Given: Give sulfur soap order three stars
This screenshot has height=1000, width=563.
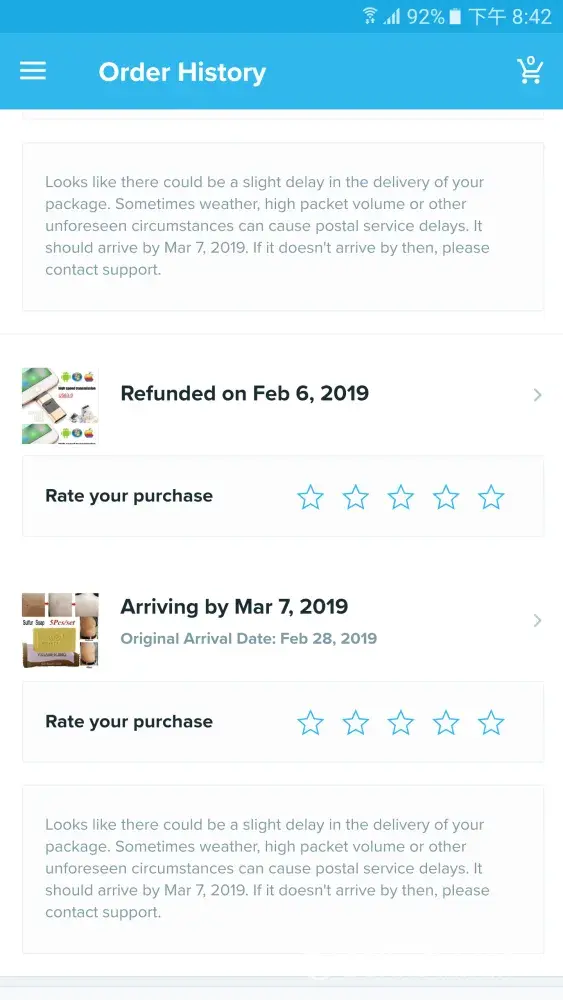Looking at the screenshot, I should click(401, 723).
